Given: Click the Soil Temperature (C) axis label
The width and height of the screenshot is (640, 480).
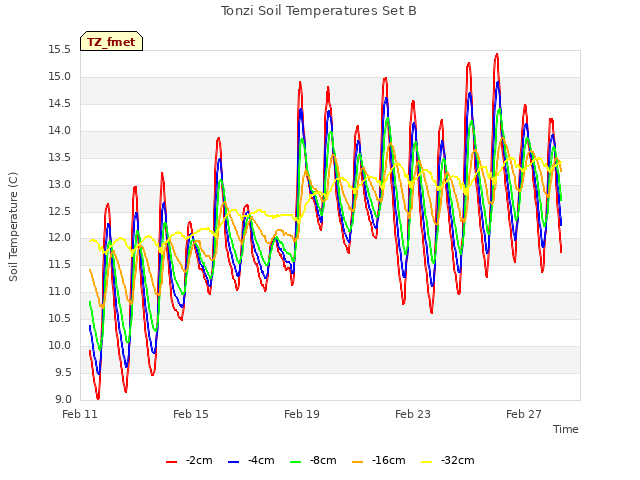Looking at the screenshot, I should (13, 227).
